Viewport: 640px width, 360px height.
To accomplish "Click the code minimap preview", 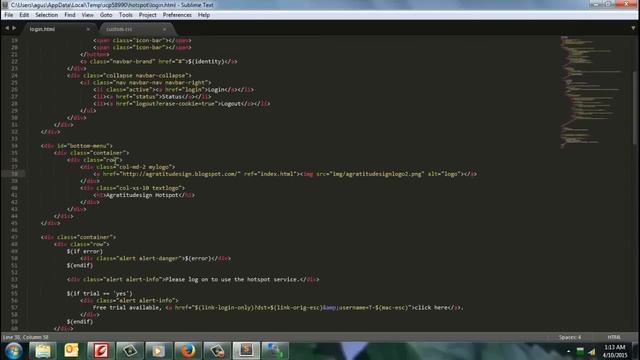I will tap(592, 92).
